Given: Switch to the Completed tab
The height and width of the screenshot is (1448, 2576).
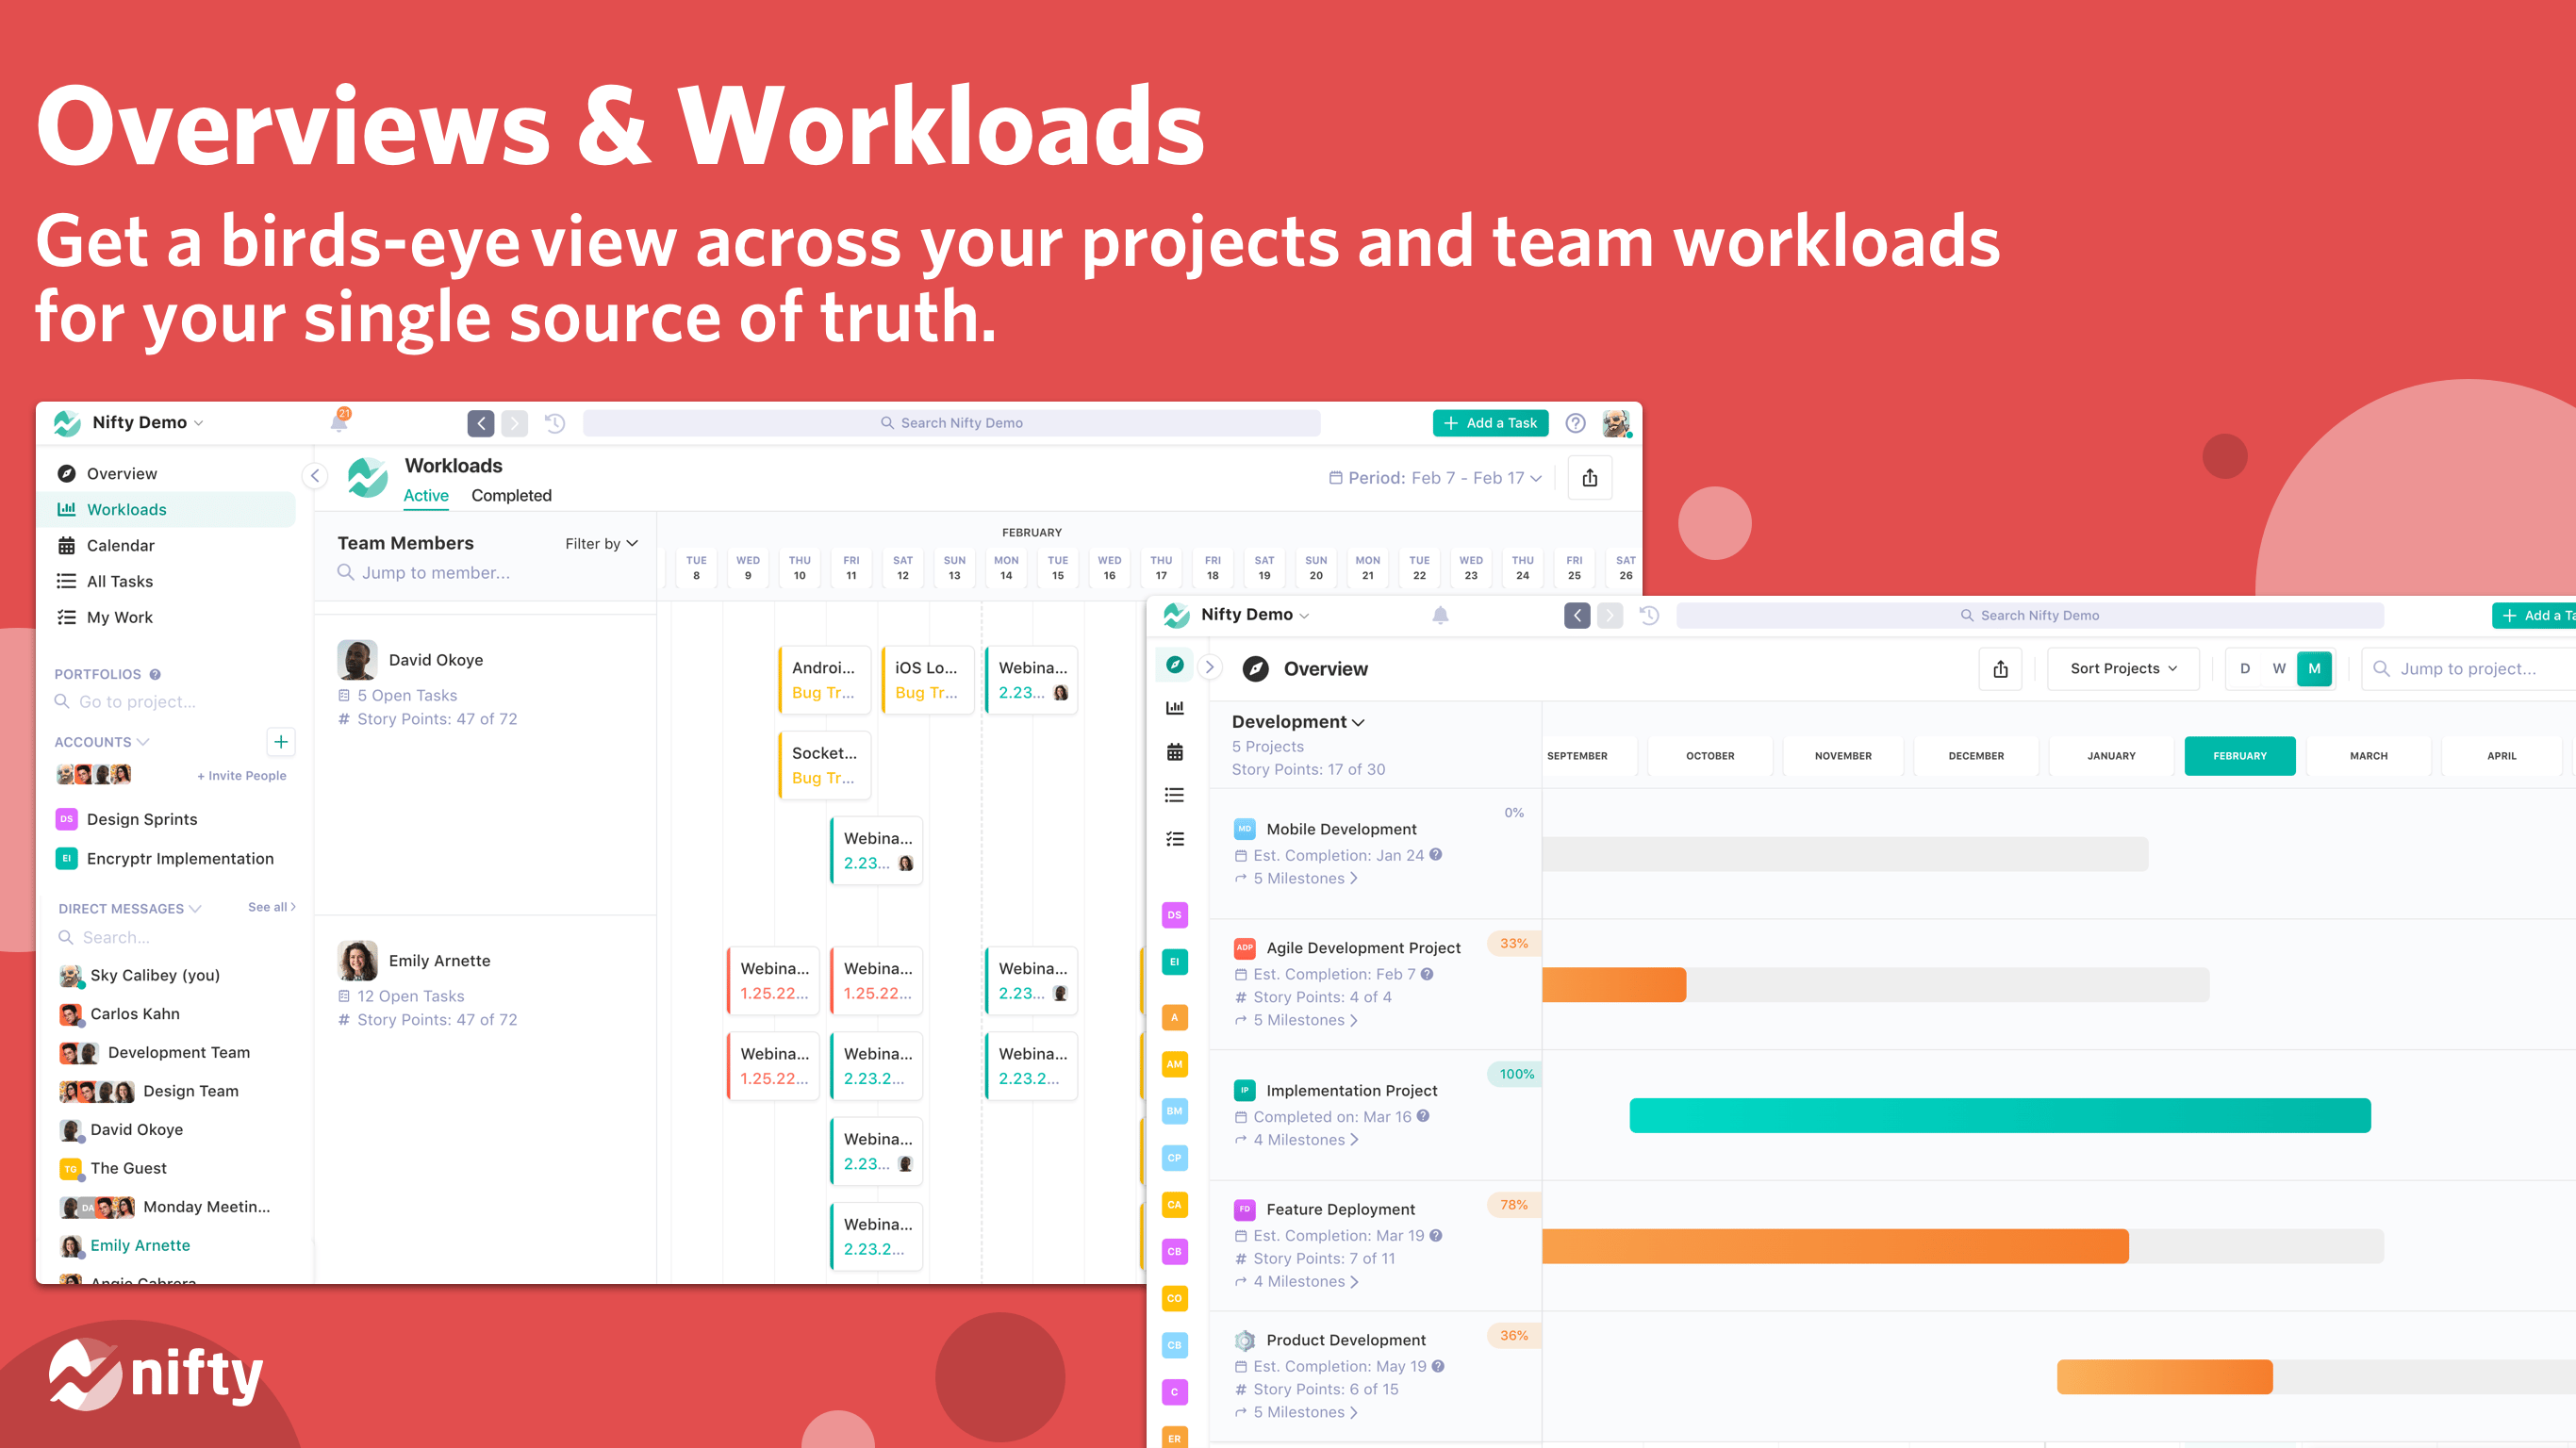Looking at the screenshot, I should (511, 495).
